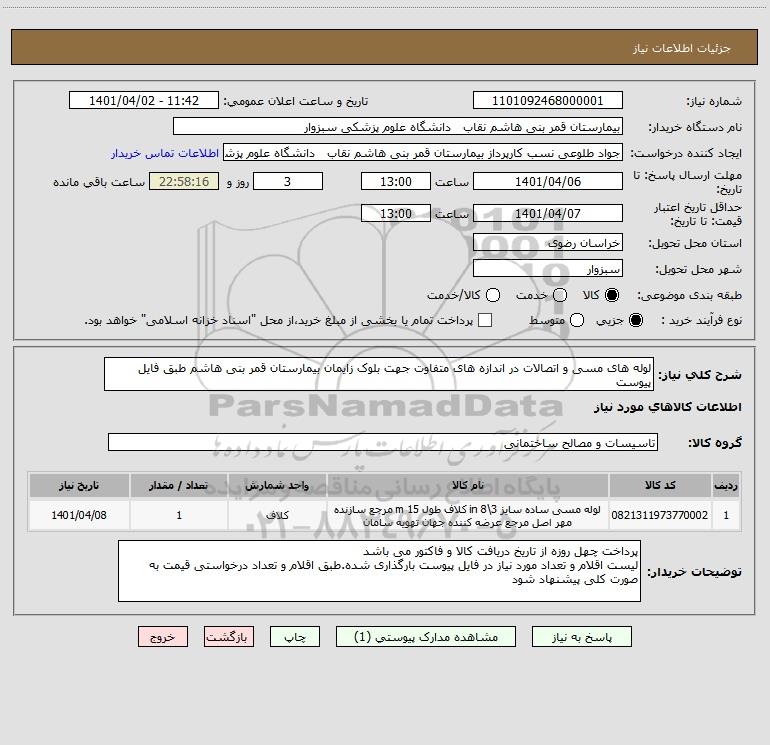Click the کلاف unit cell

pos(277,515)
